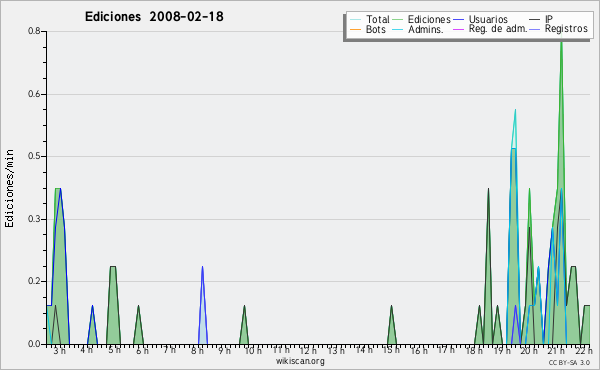Click the '3 h' x-axis label

59,350
